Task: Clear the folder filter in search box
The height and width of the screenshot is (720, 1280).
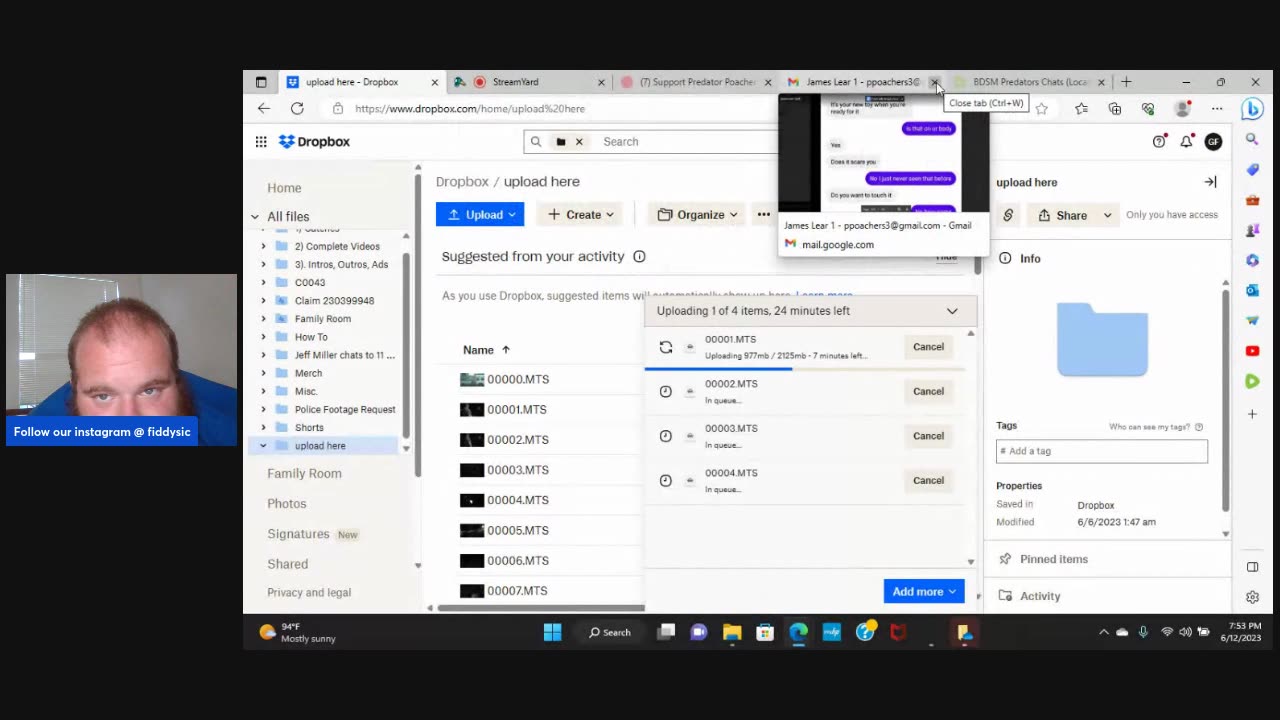Action: pos(578,142)
